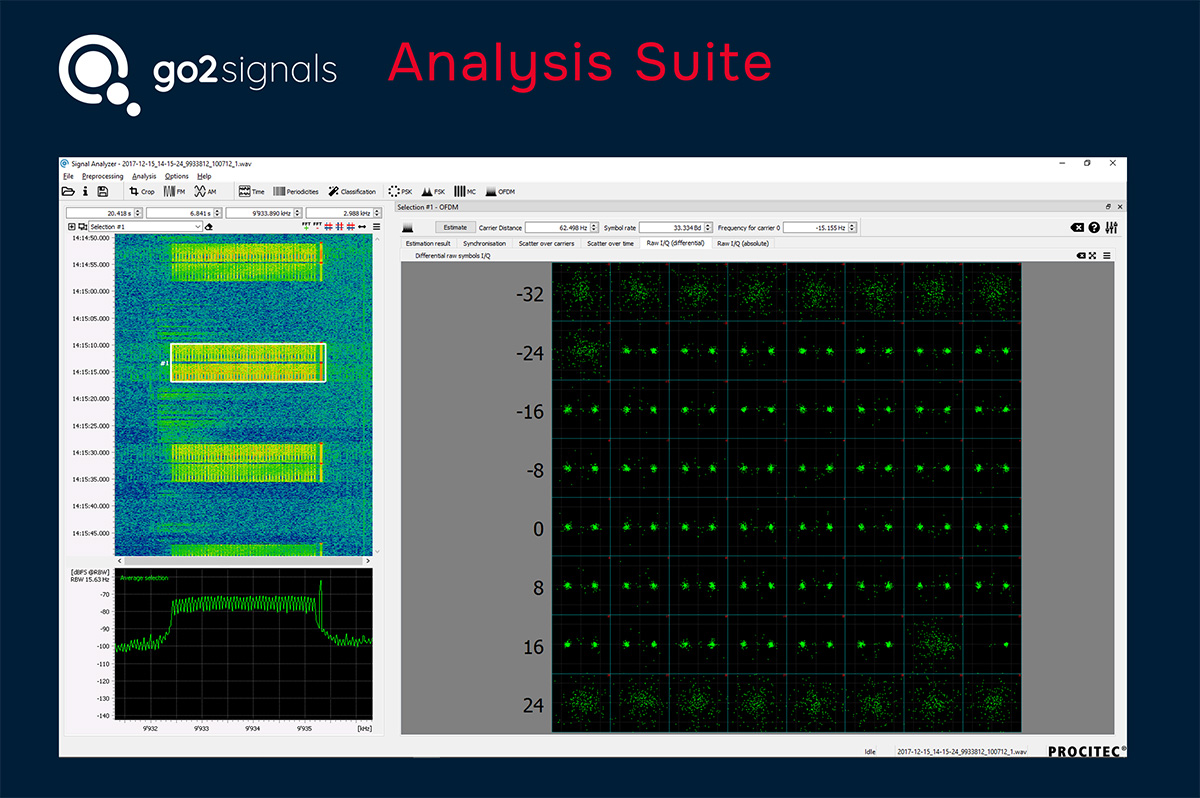Open the hamburger menu above the spectrogram
This screenshot has width=1200, height=798.
coord(376,227)
